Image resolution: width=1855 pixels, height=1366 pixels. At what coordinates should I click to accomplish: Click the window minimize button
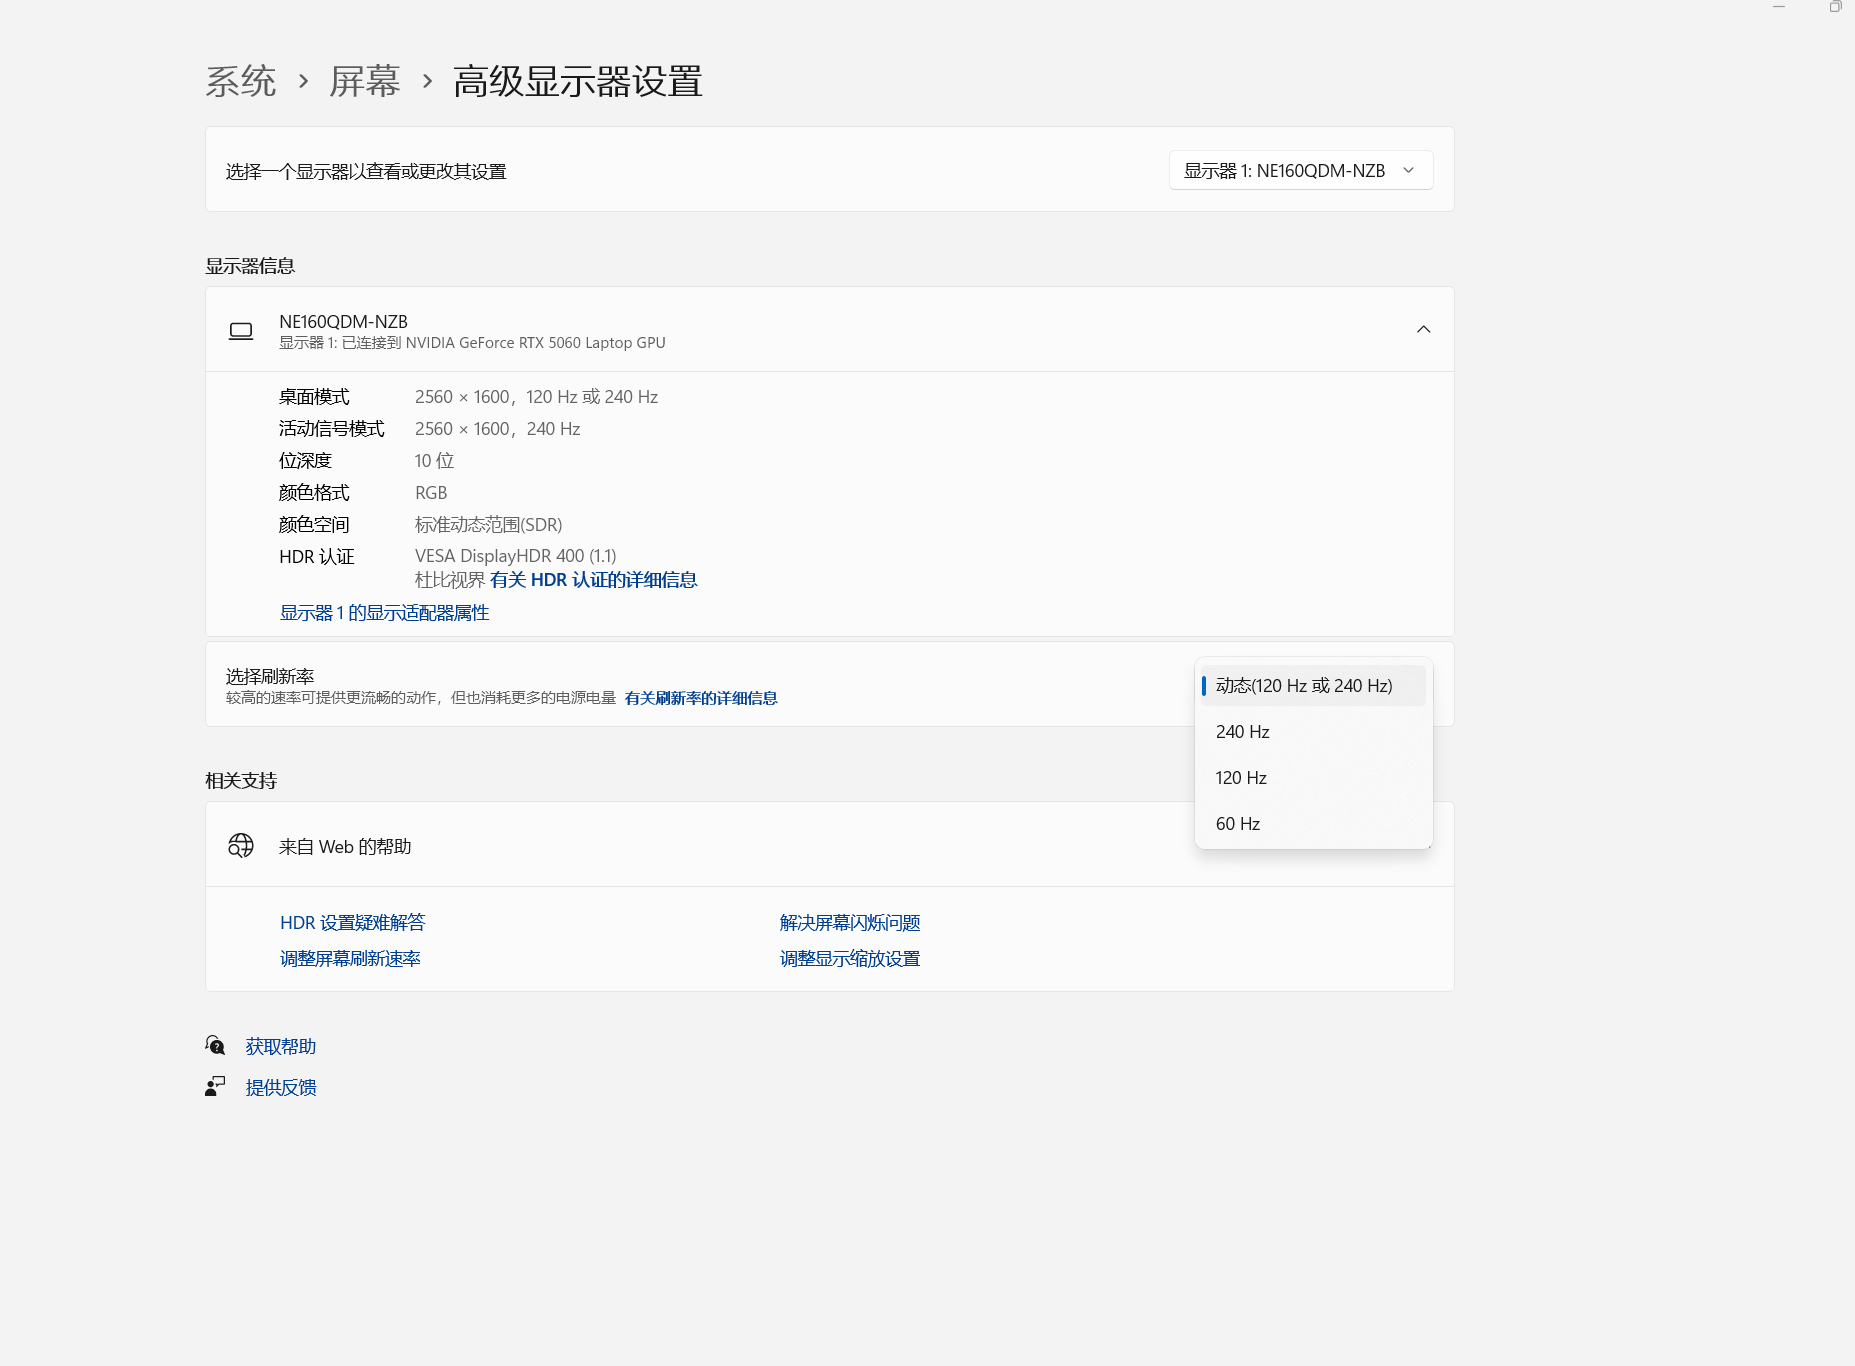coord(1779,7)
